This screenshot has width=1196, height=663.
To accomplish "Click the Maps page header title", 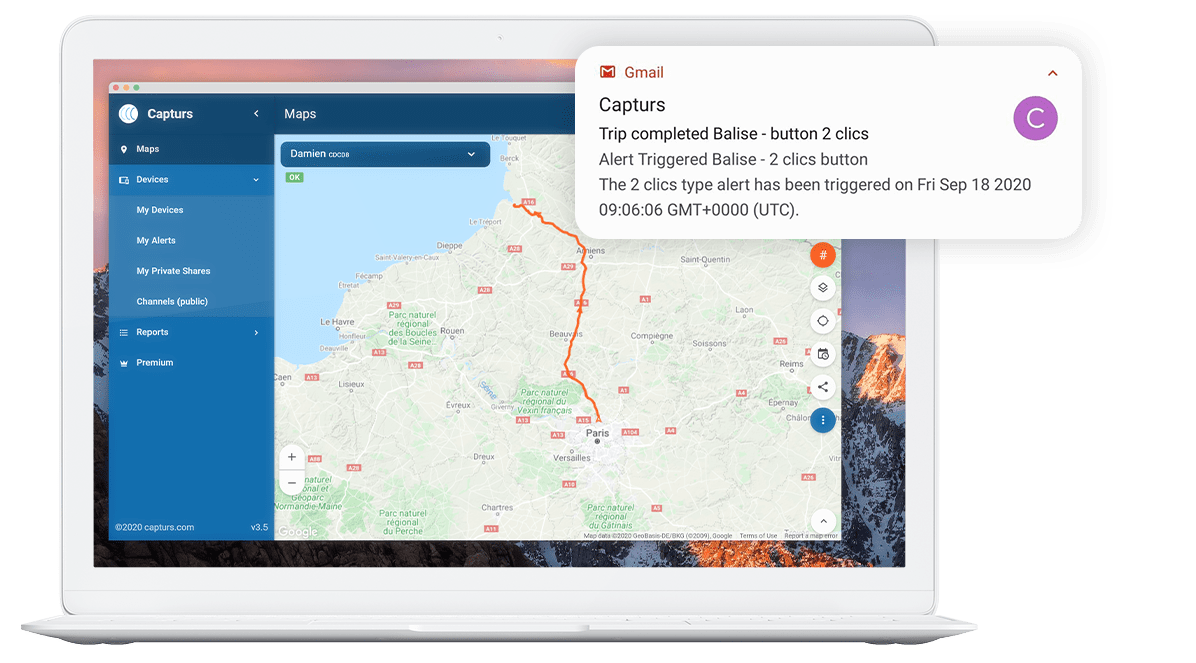I will point(300,114).
